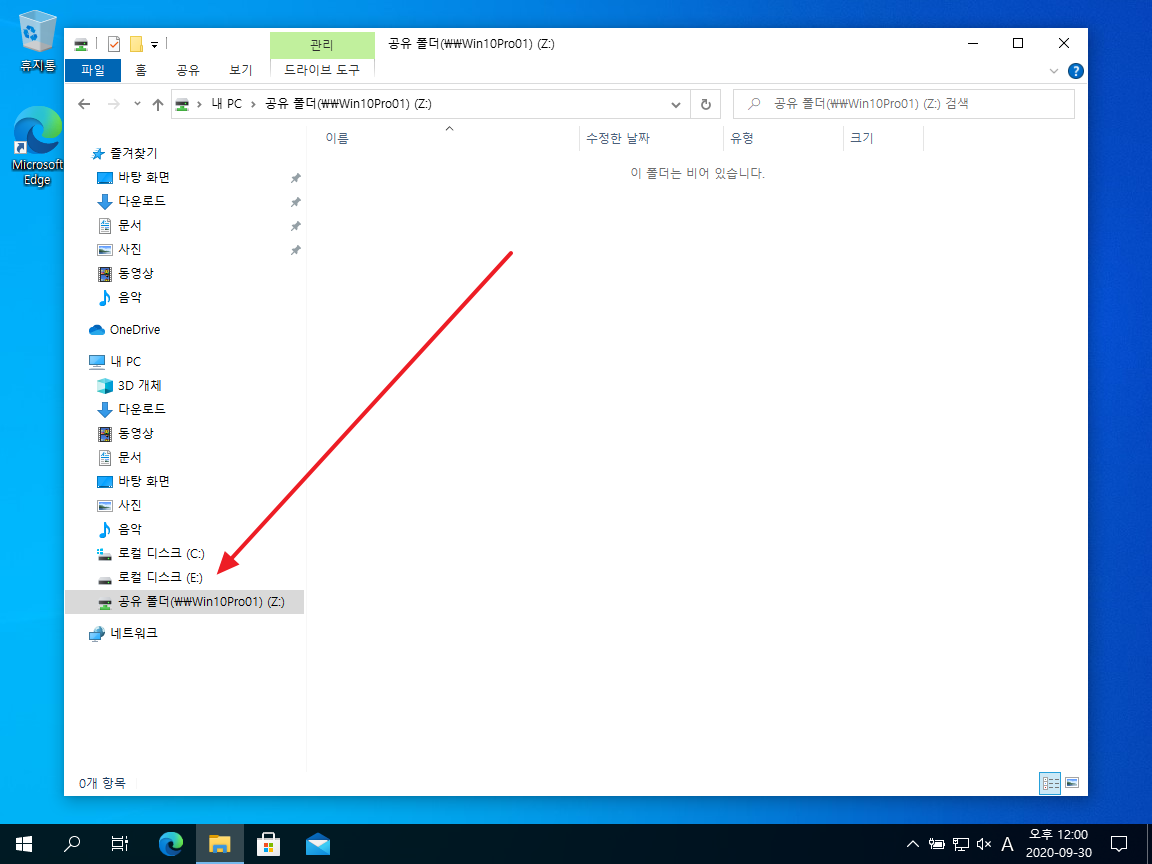The height and width of the screenshot is (864, 1152).
Task: Go forward with the right arrow button
Action: point(113,104)
